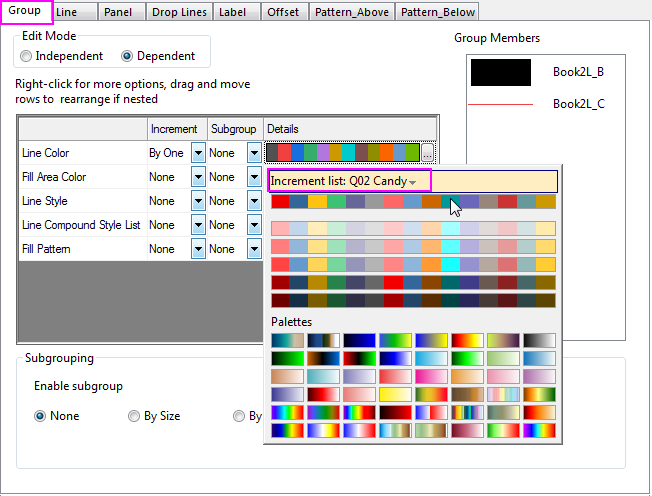Select Independent edit mode
652x496 pixels.
click(27, 56)
